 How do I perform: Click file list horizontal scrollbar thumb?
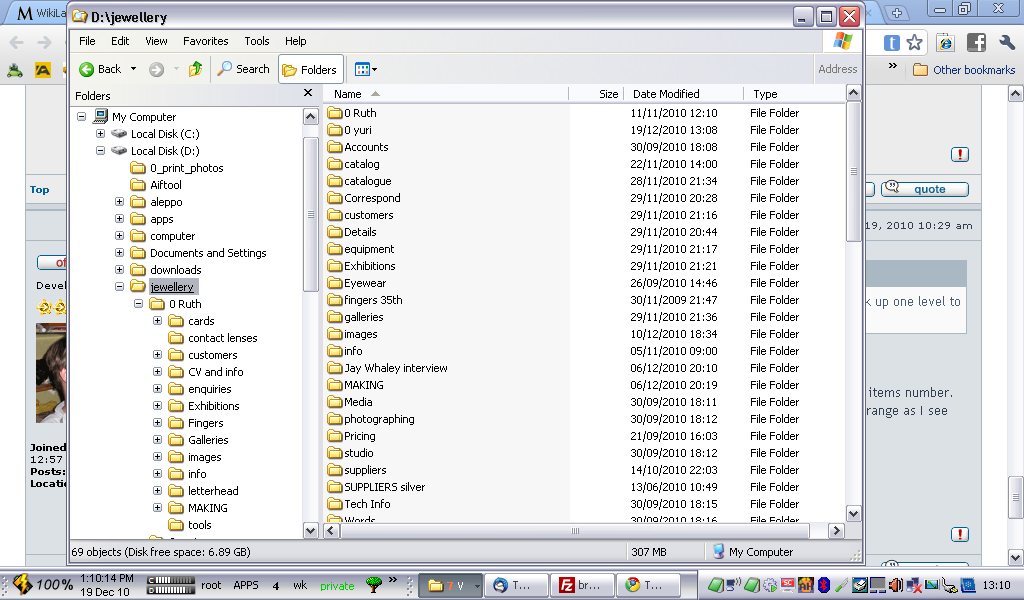tap(575, 531)
